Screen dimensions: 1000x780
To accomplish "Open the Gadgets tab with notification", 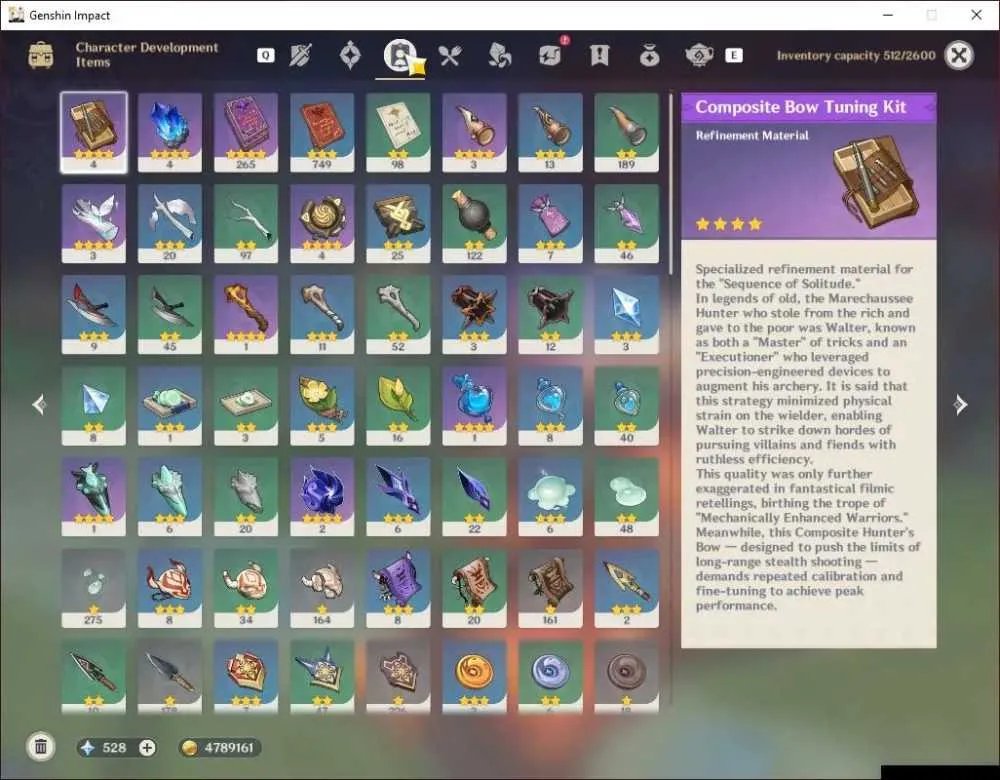I will click(550, 55).
